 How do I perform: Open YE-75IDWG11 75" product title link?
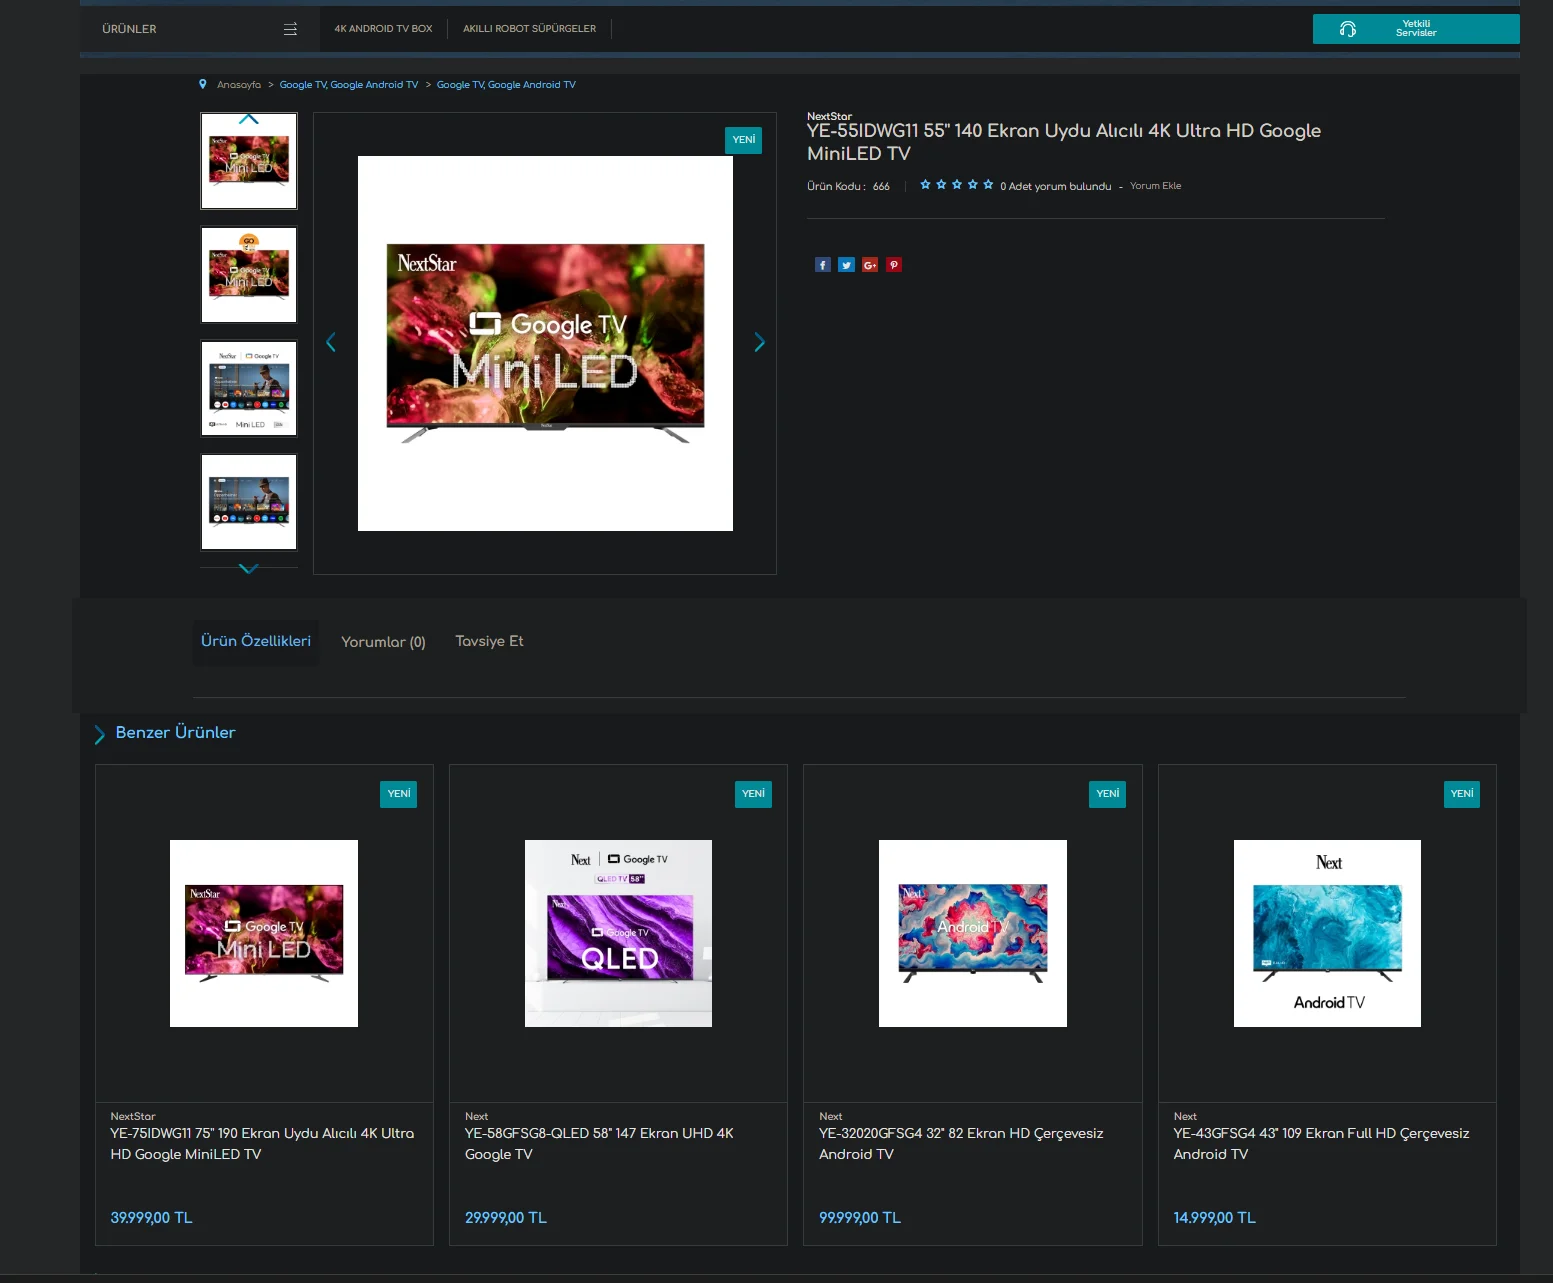[262, 1144]
